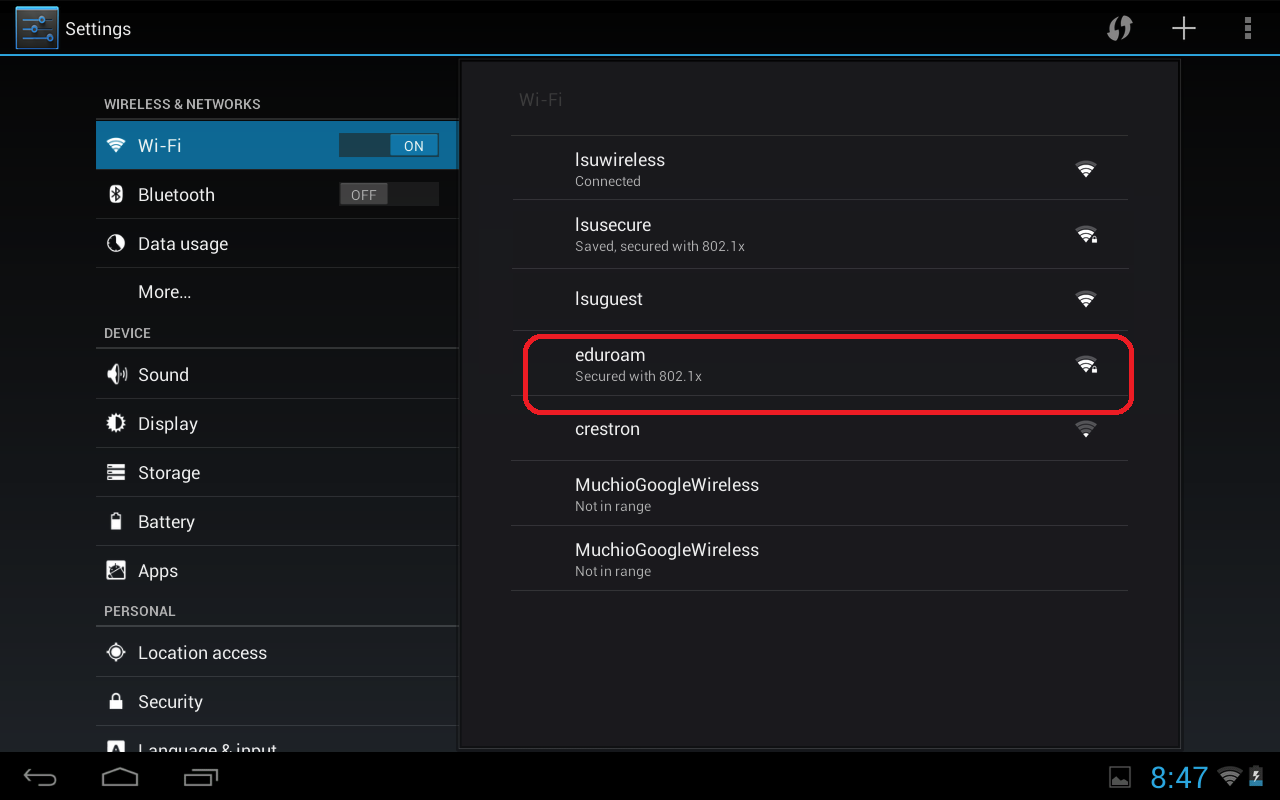The width and height of the screenshot is (1280, 800).
Task: Select the first MuchioGoogleWireless network
Action: click(819, 494)
